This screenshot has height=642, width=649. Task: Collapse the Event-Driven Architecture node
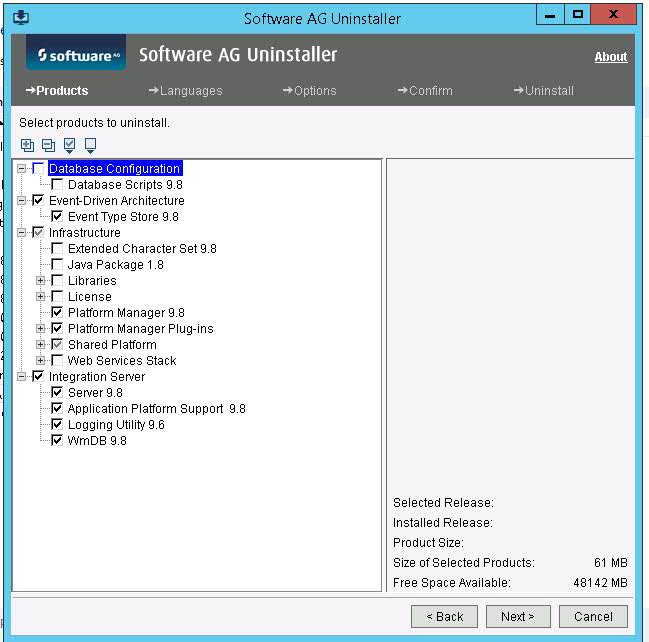click(22, 201)
